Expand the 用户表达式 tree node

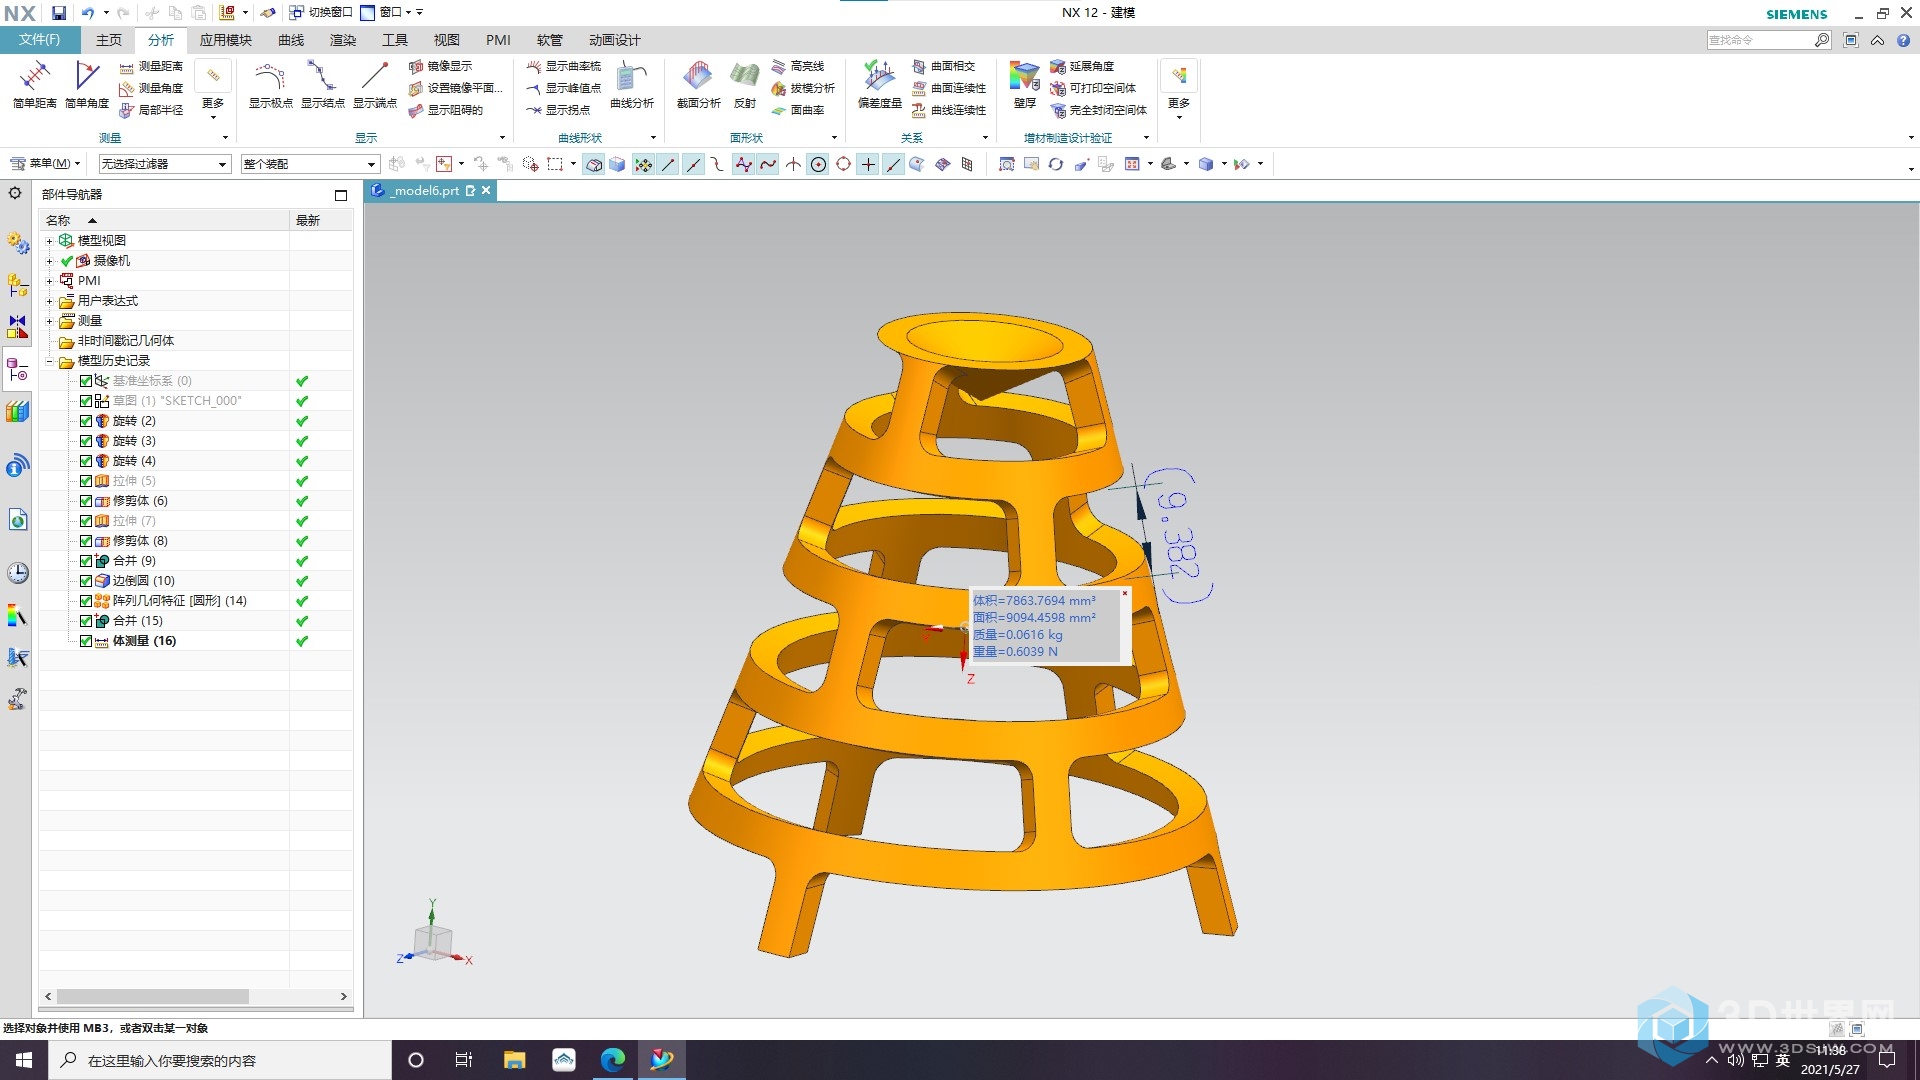pos(49,301)
